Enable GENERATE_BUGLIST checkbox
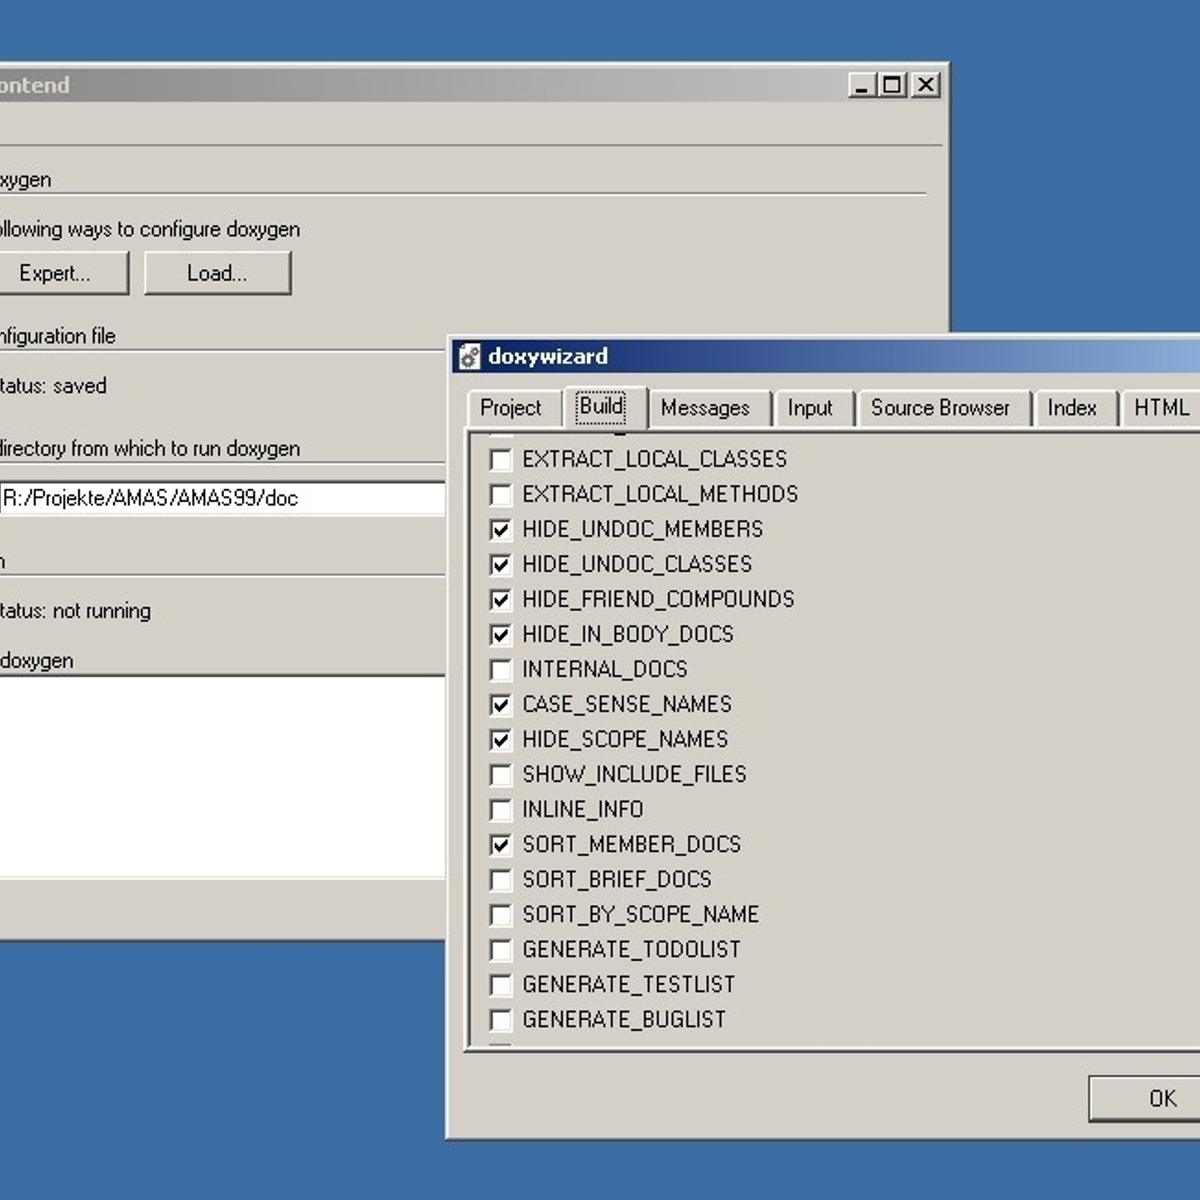The image size is (1200, 1200). pos(500,1020)
